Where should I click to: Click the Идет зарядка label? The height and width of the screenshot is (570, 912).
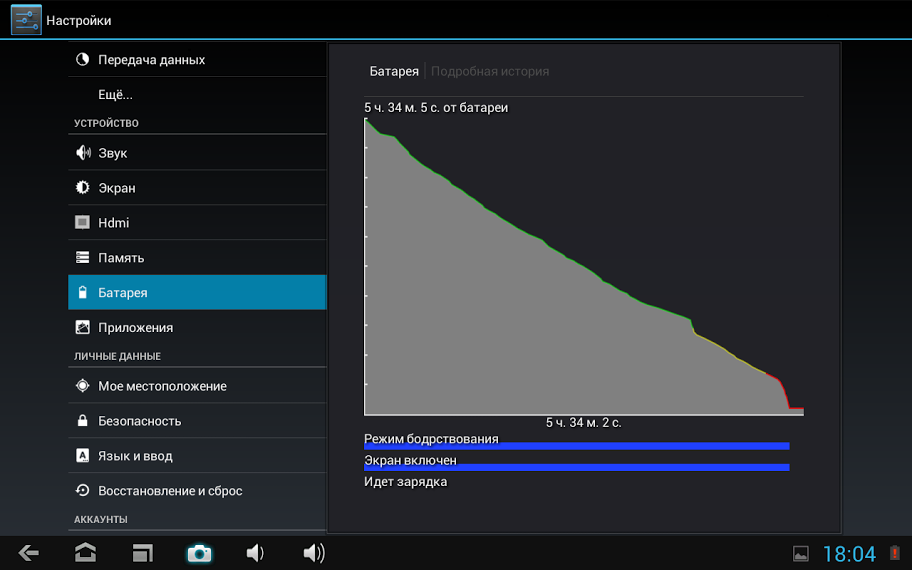[x=405, y=482]
